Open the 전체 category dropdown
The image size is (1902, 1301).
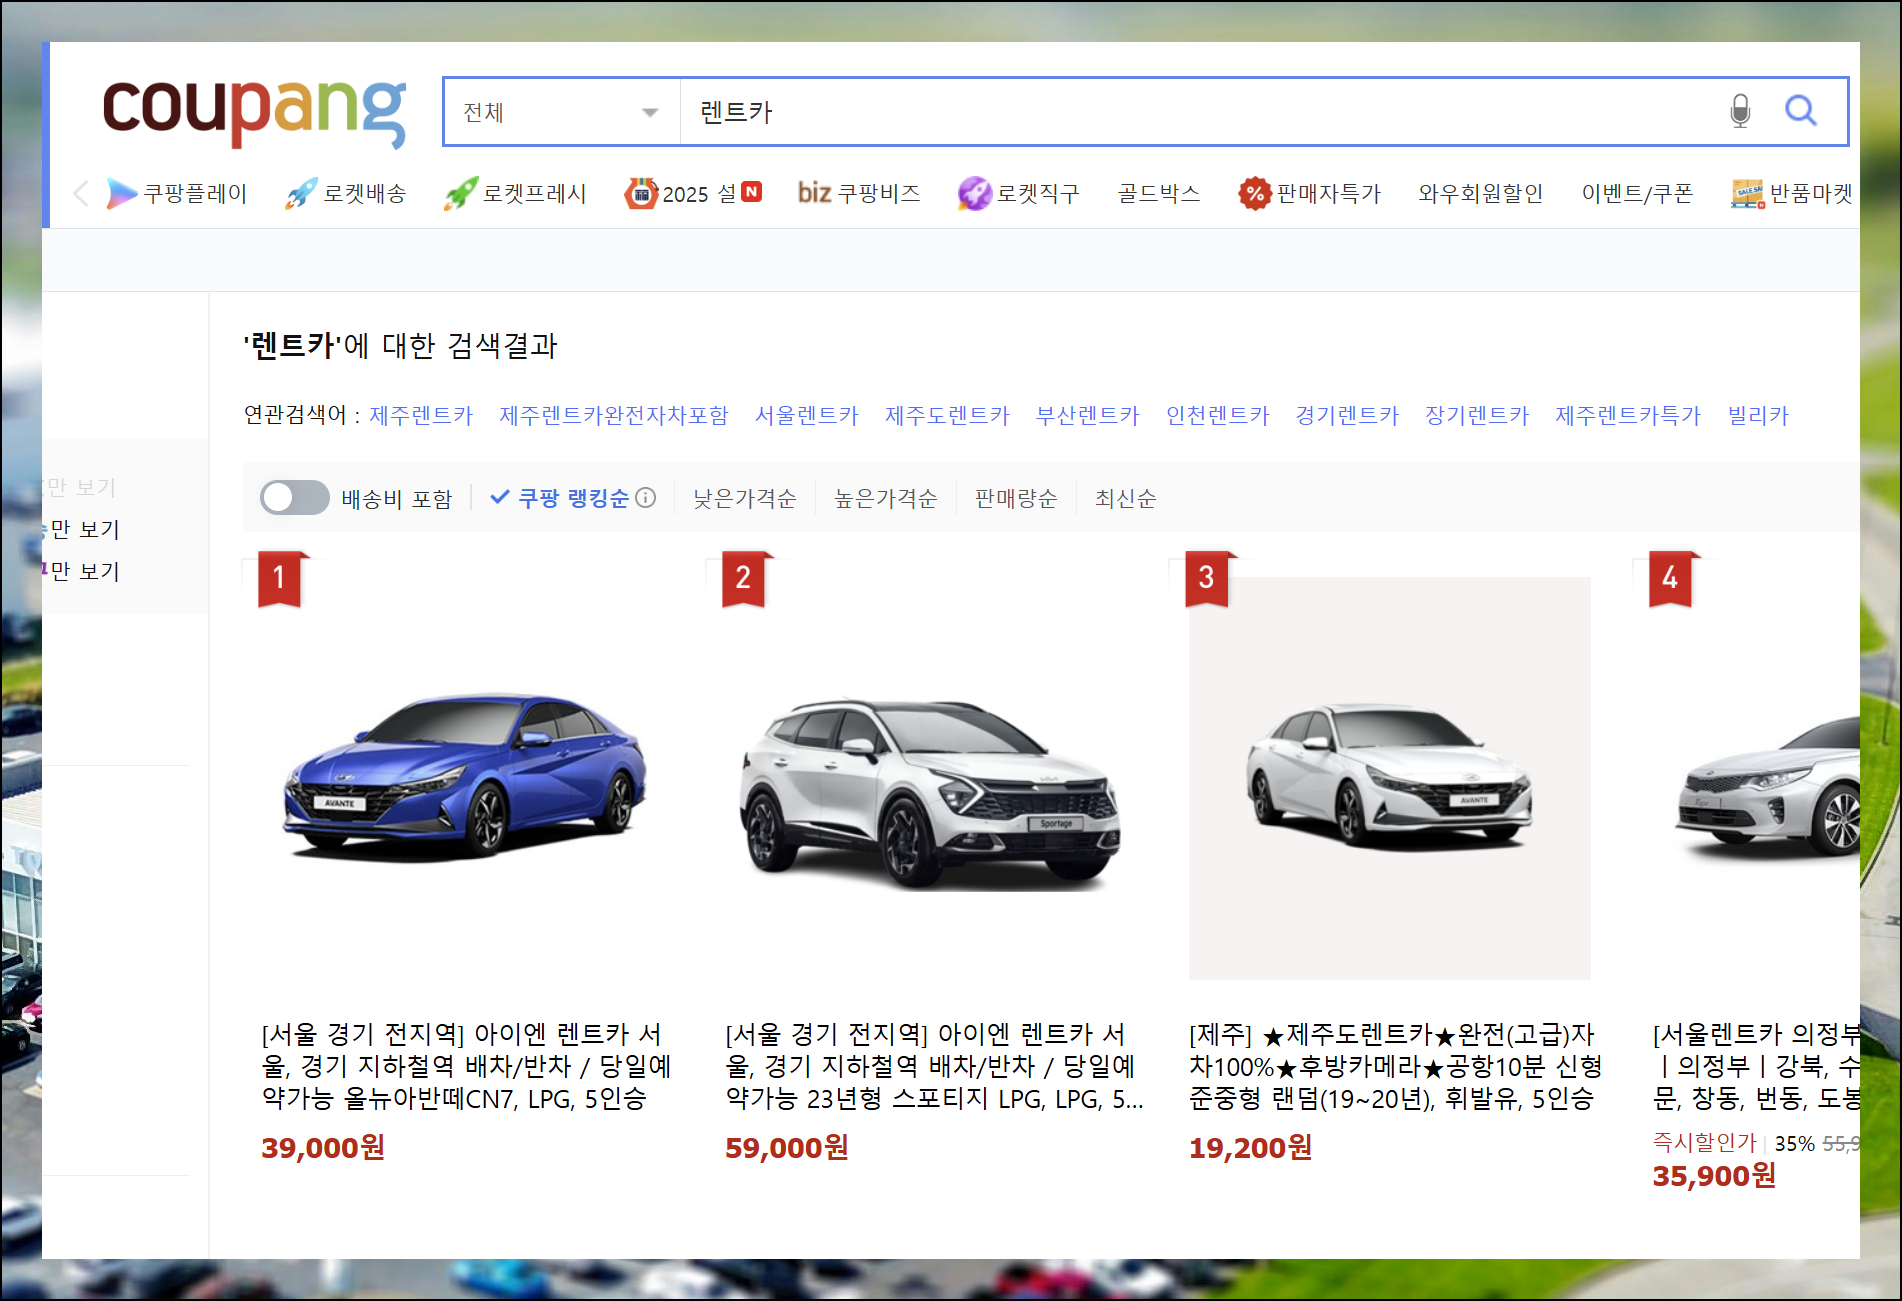point(561,112)
